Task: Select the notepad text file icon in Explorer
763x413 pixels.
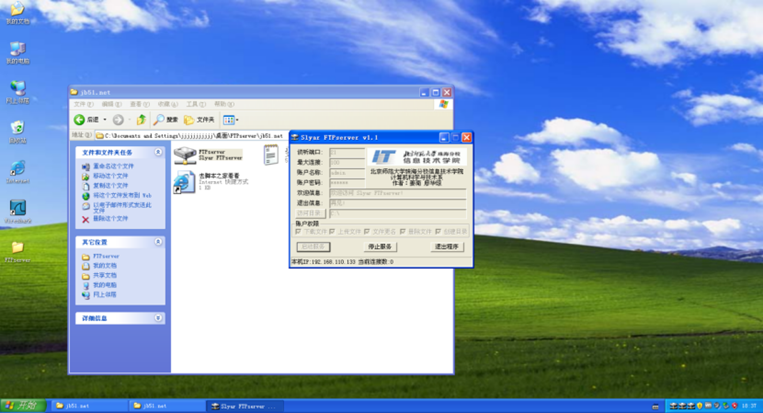Action: (x=271, y=155)
